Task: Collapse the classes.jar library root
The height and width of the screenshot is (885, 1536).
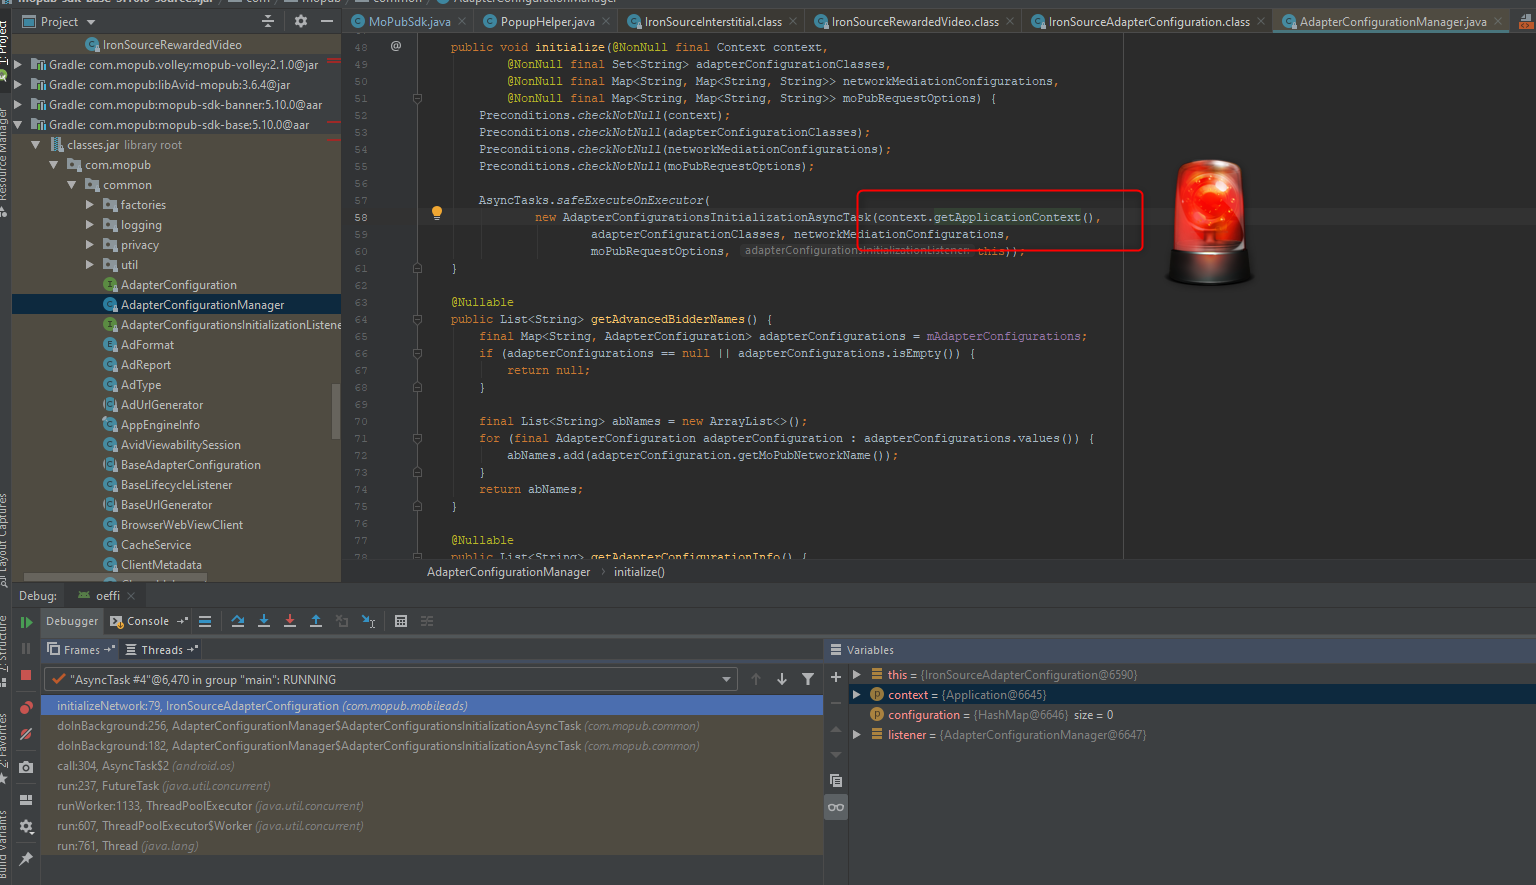Action: click(x=36, y=145)
